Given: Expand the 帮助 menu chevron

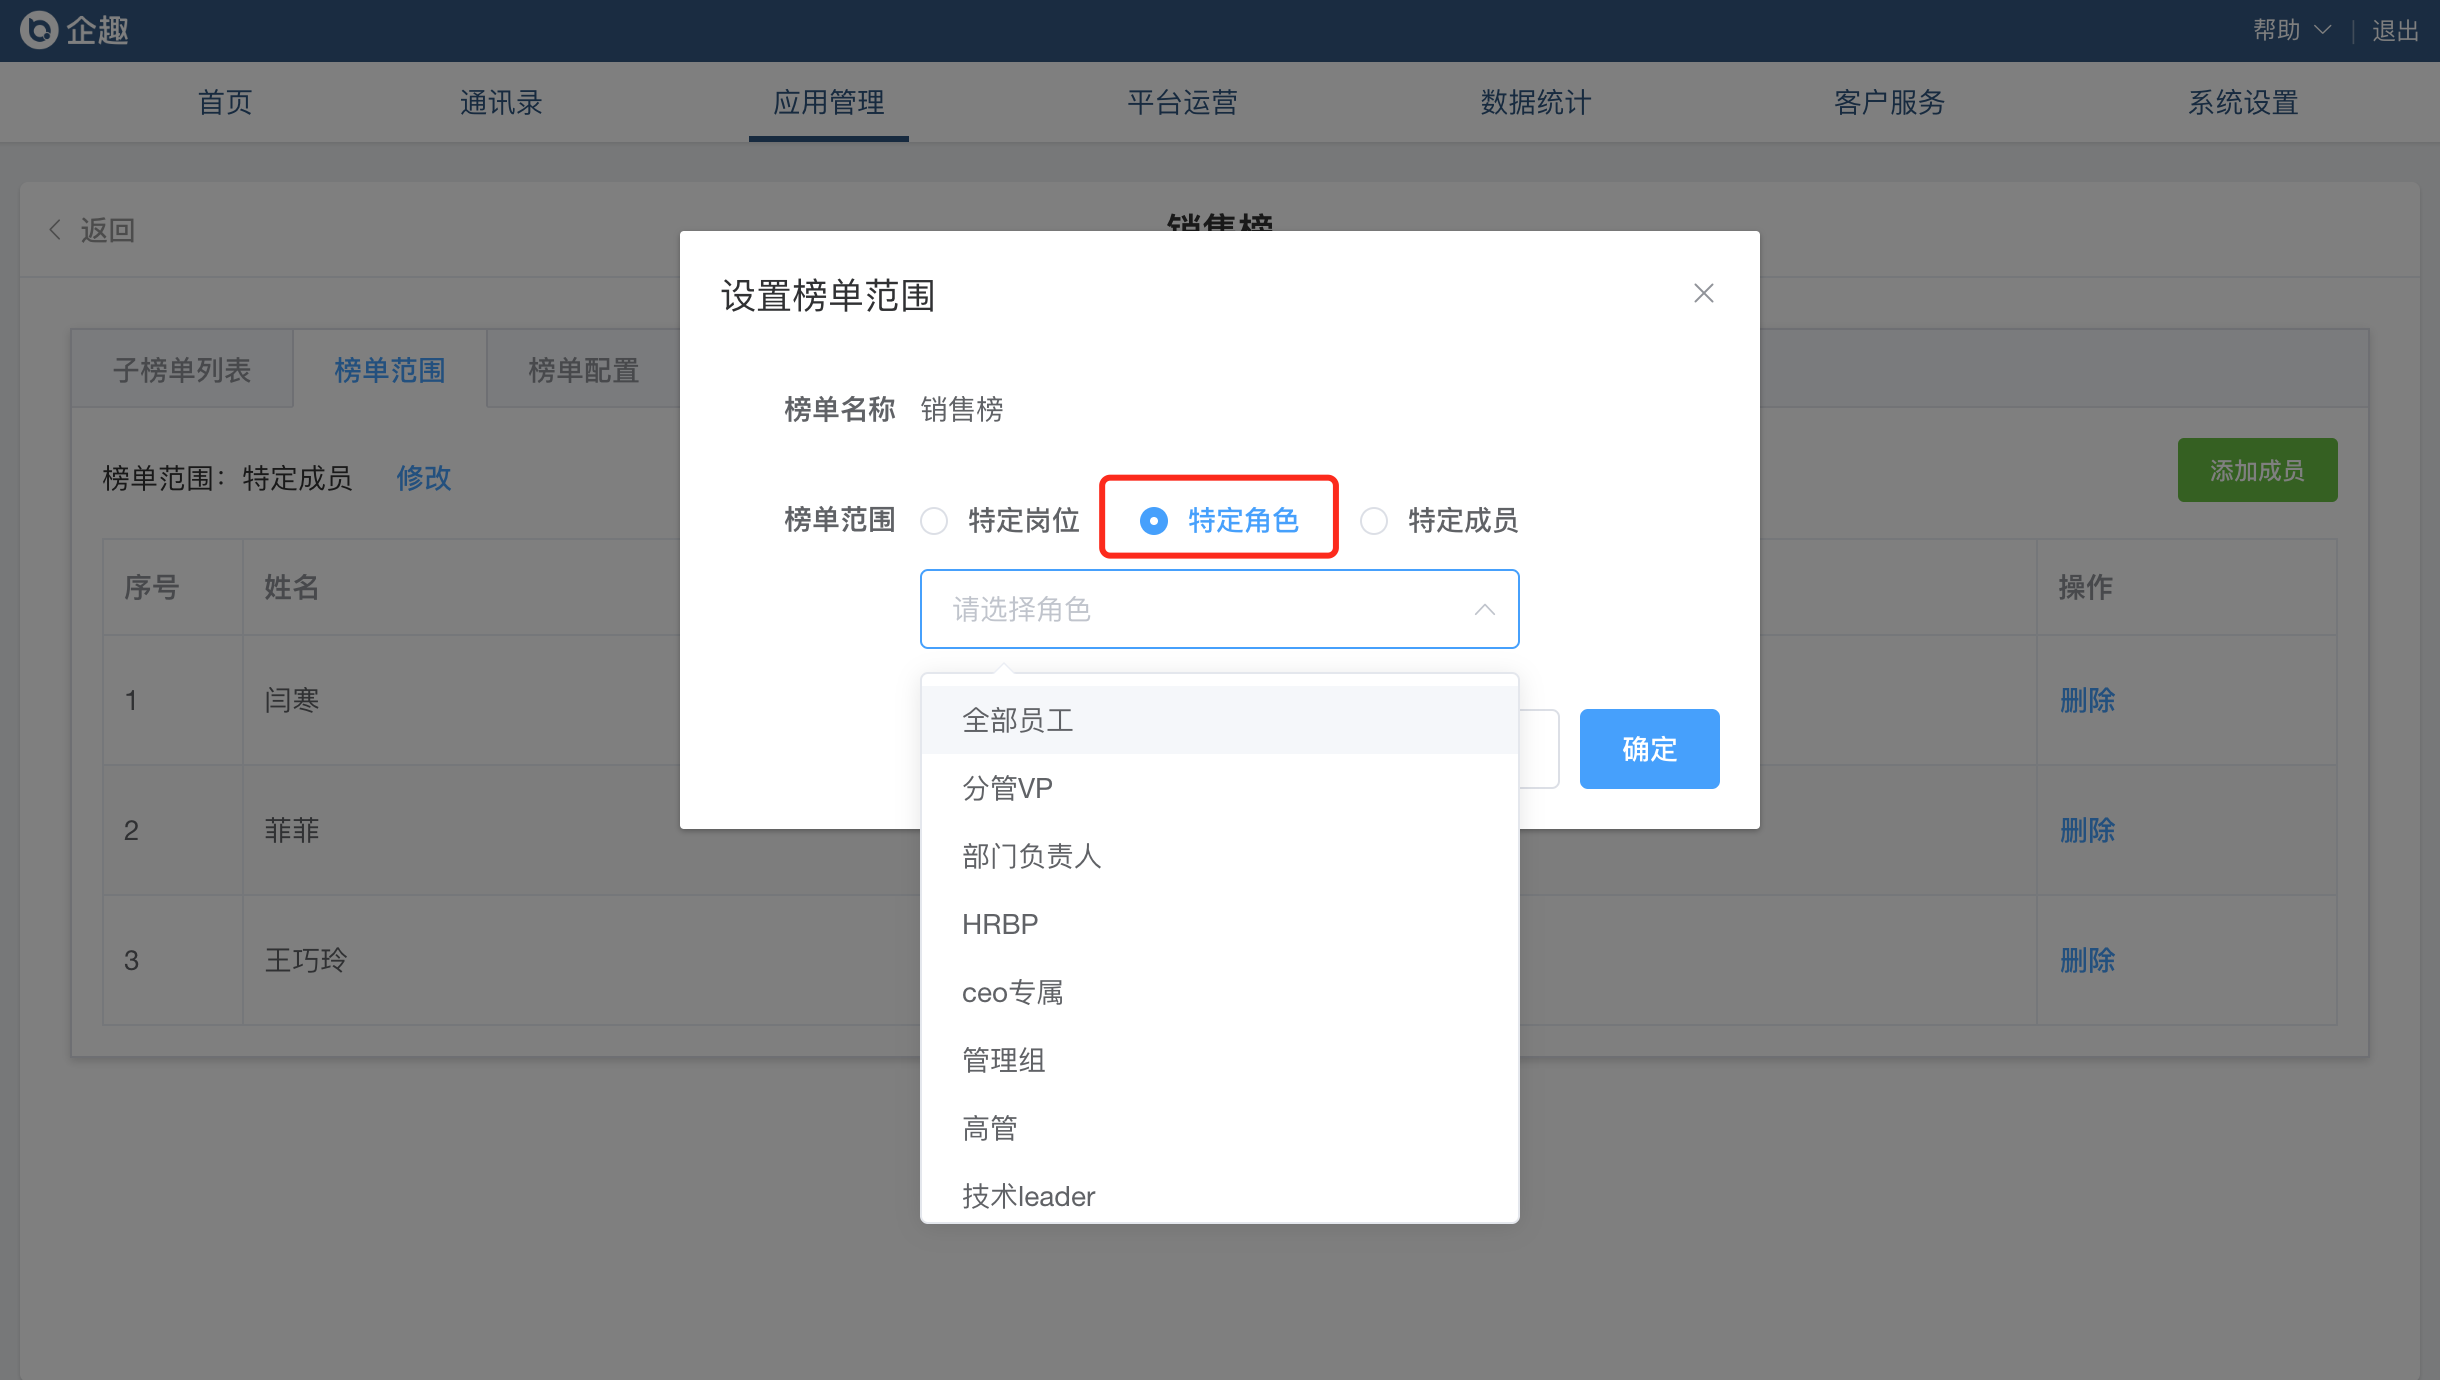Looking at the screenshot, I should click(x=2323, y=30).
